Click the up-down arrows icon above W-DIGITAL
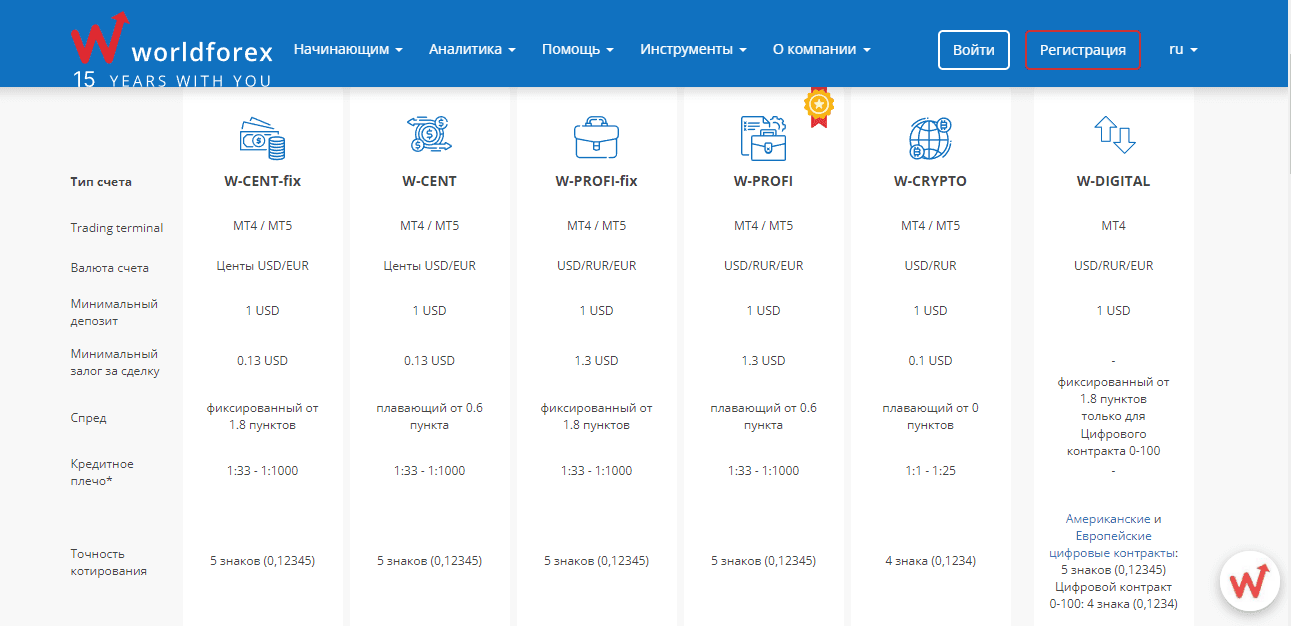The width and height of the screenshot is (1291, 626). click(1113, 136)
